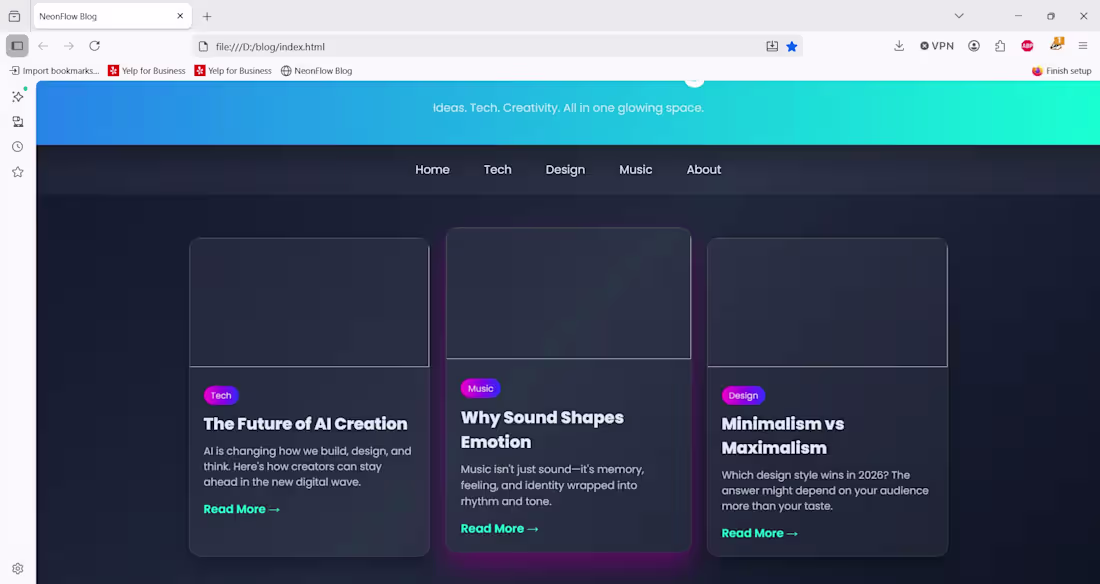Click 'The Future of AI Creation' heading
1100x584 pixels.
click(x=305, y=424)
